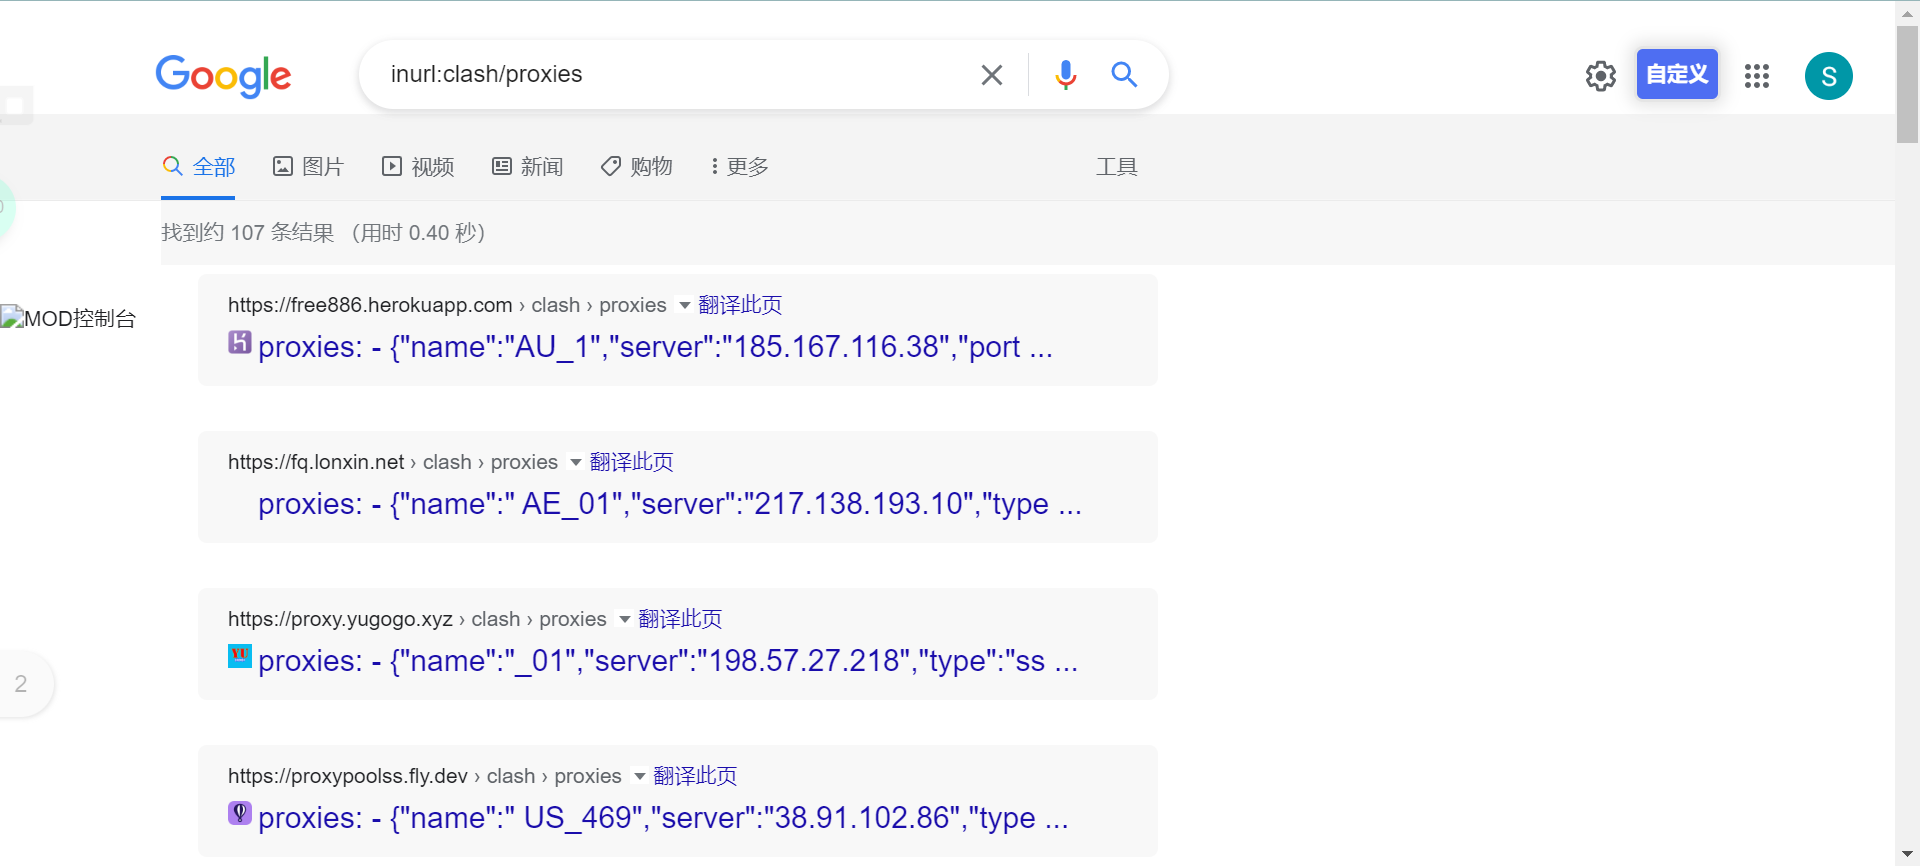Click the https://proxy.yugogo.xyz URL text
This screenshot has width=1920, height=866.
coord(340,619)
